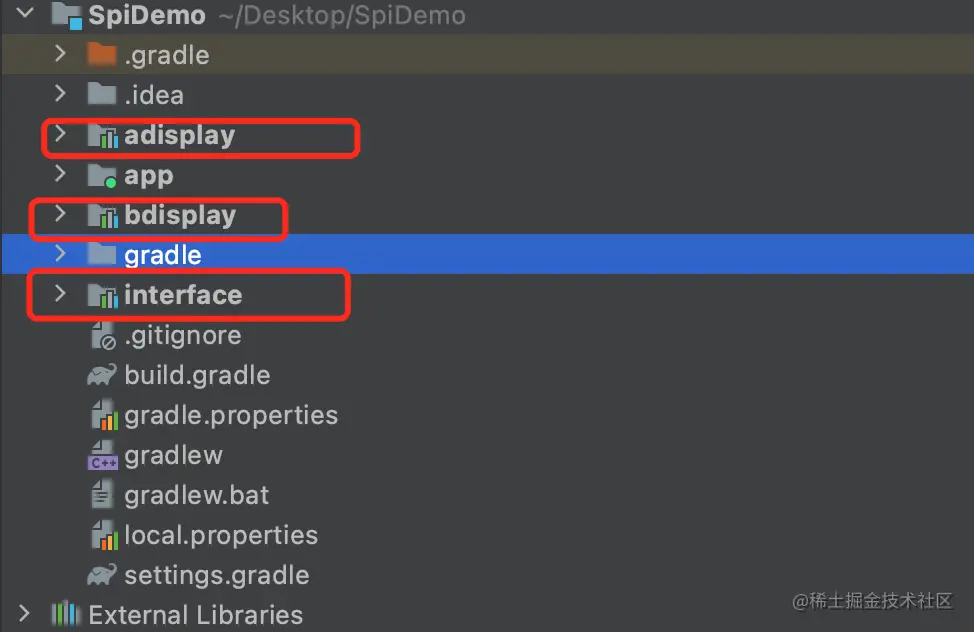Click the build.gradle elephant icon

pos(102,376)
